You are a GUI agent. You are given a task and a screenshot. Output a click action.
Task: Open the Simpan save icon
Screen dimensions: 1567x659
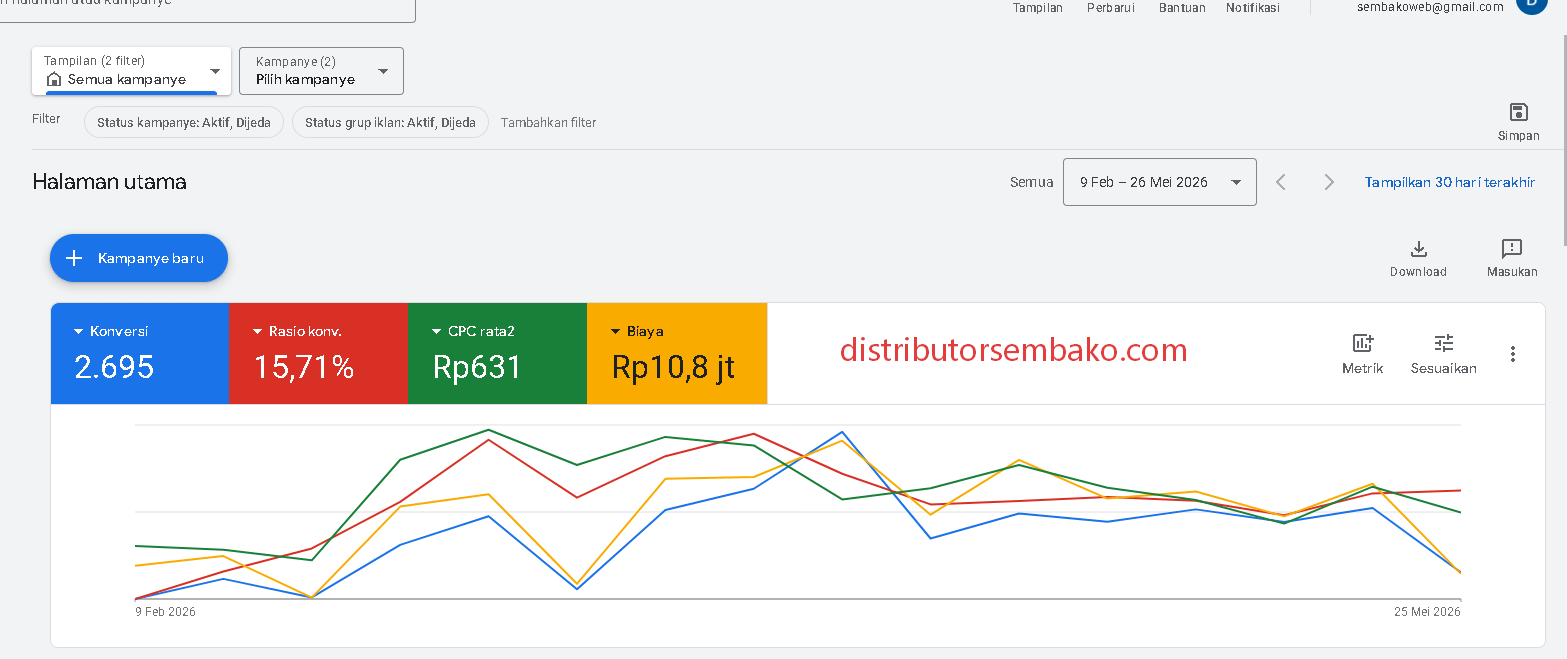[x=1518, y=112]
